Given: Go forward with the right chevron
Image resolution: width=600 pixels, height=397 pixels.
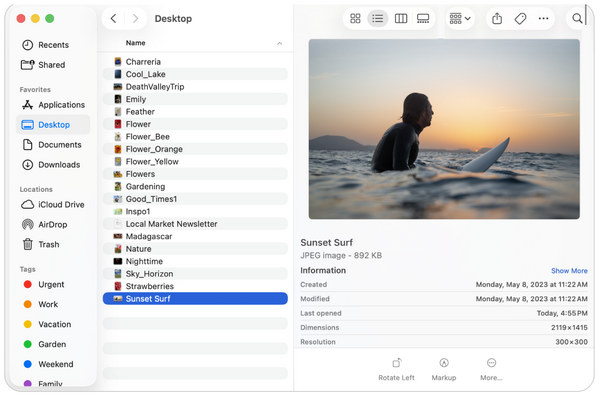Looking at the screenshot, I should click(135, 18).
